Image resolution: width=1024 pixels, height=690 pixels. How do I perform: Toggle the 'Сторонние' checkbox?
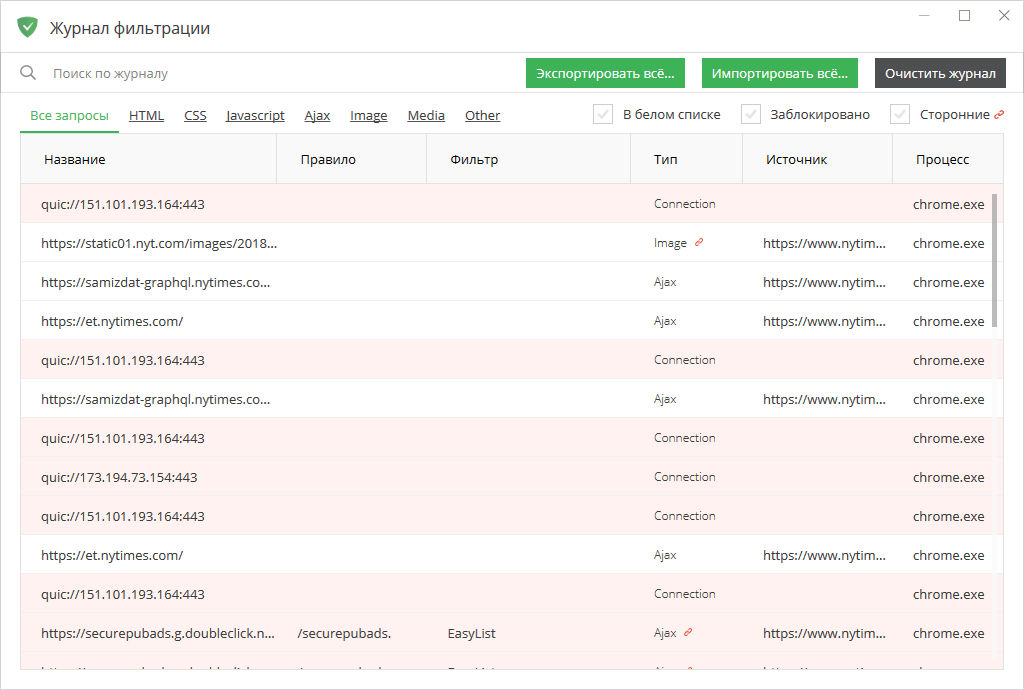pos(900,114)
